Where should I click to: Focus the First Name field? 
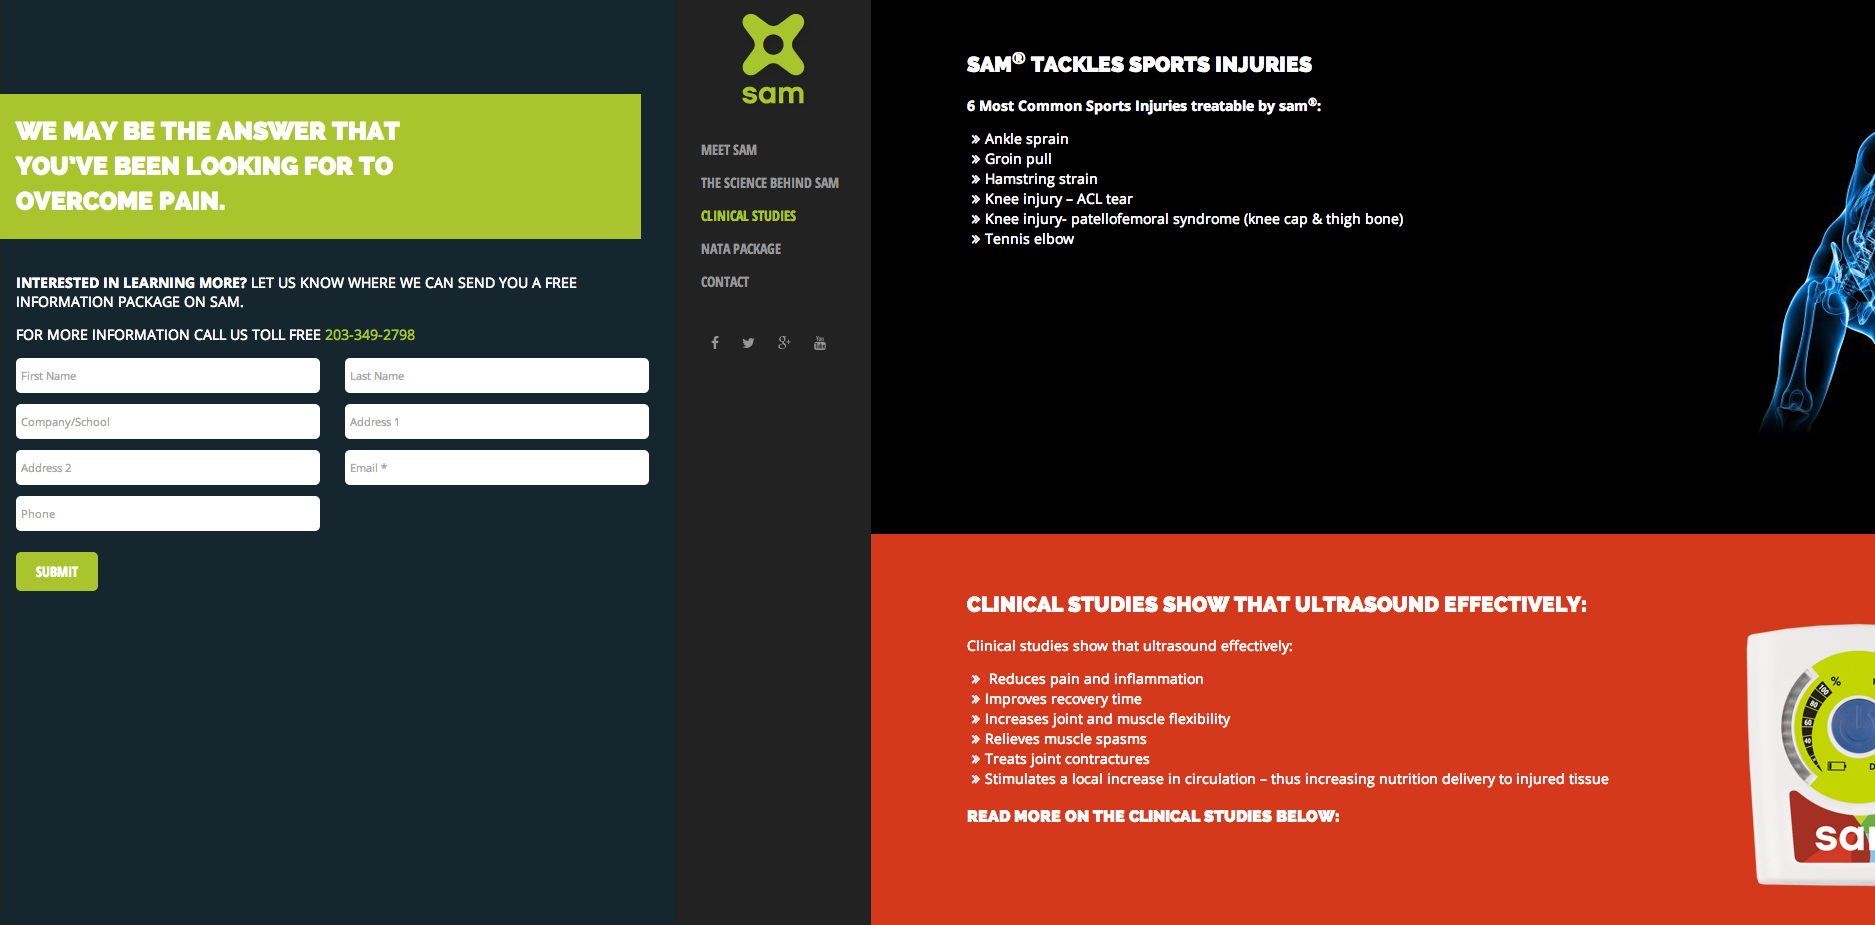coord(168,376)
